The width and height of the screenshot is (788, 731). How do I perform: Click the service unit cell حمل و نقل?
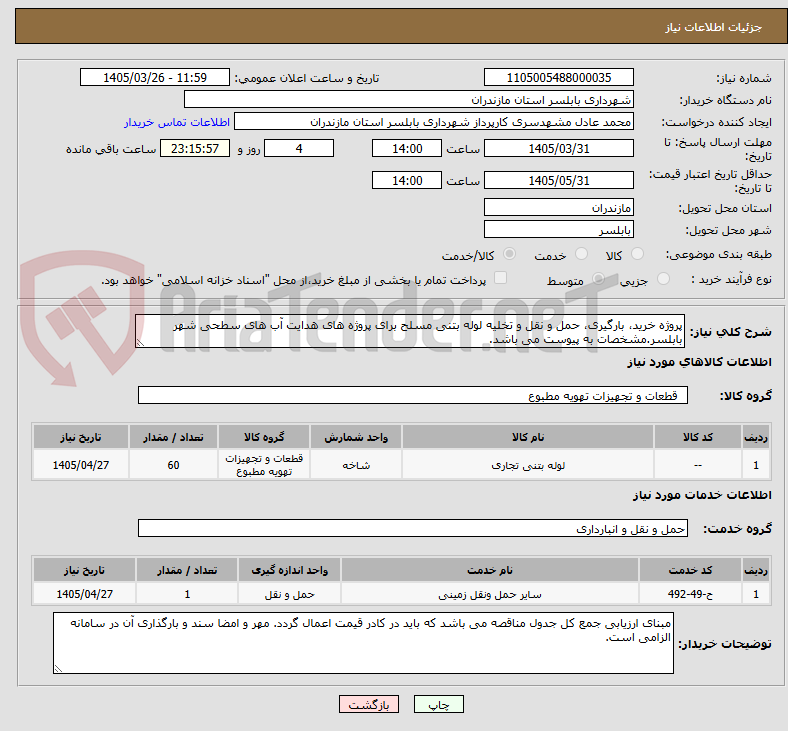click(289, 594)
